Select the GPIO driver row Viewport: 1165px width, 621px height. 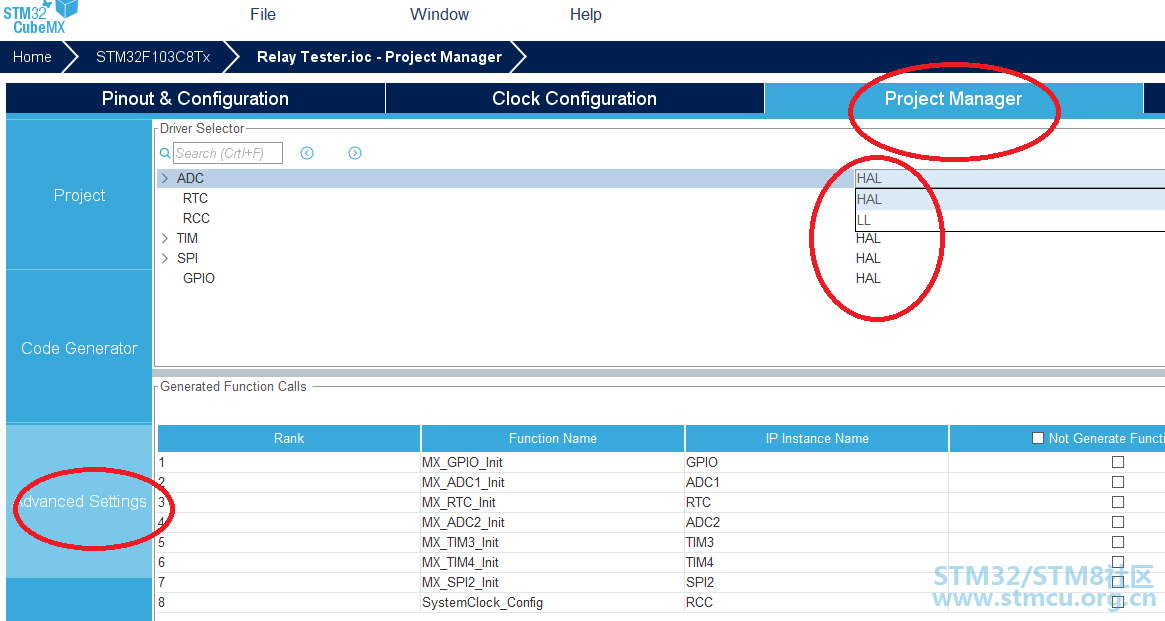(x=199, y=279)
